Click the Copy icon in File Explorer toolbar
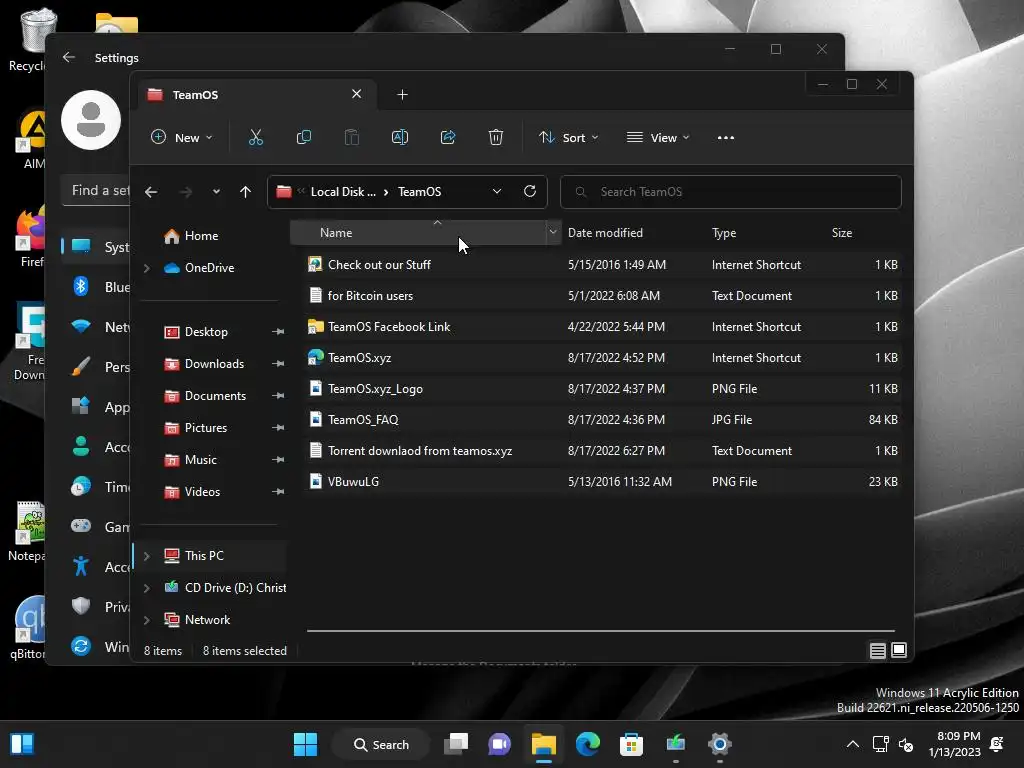 pyautogui.click(x=304, y=137)
